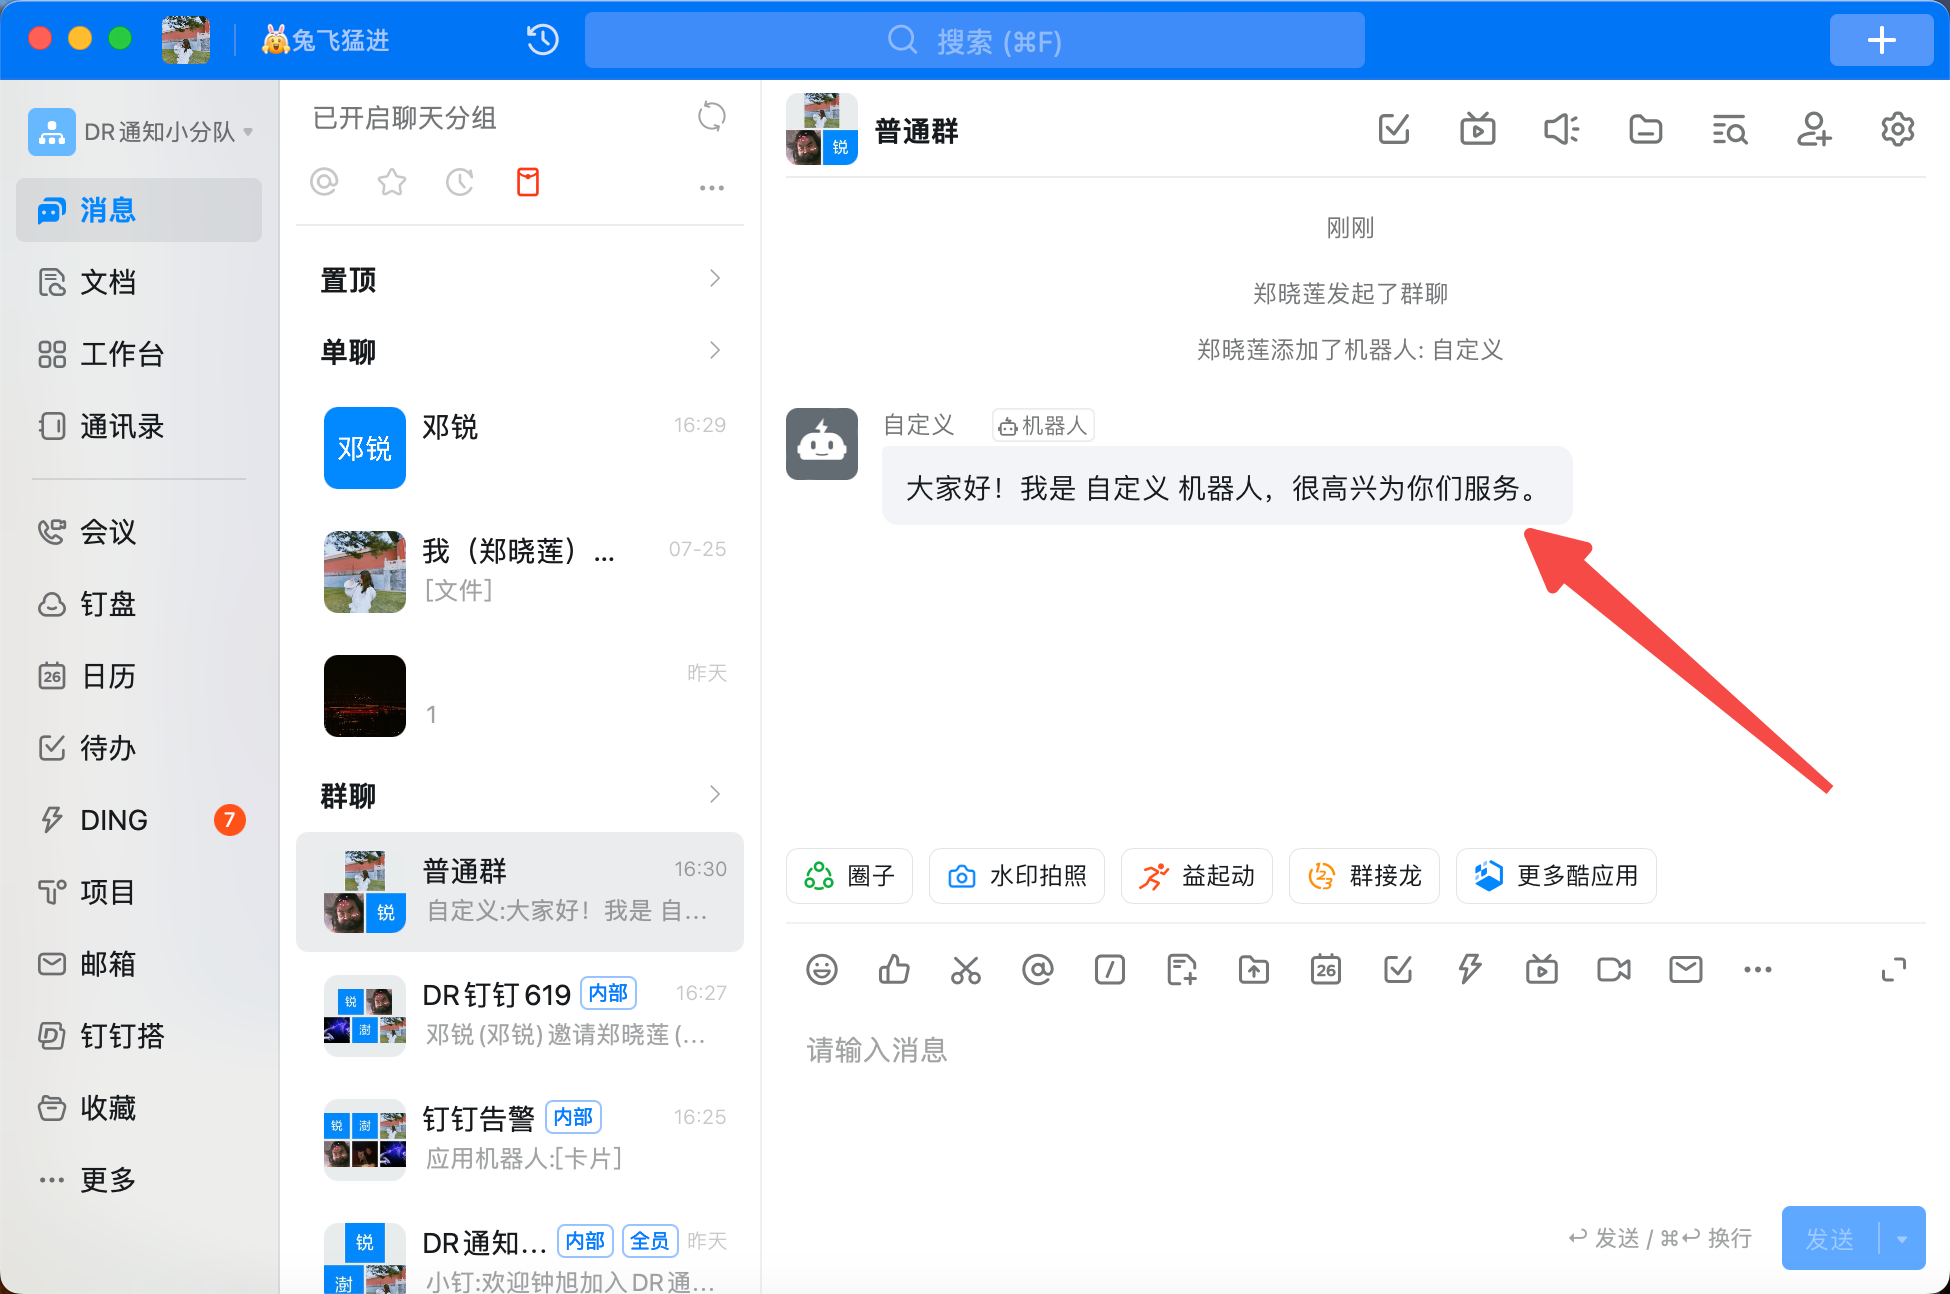Search chat history icon in header

point(1729,129)
